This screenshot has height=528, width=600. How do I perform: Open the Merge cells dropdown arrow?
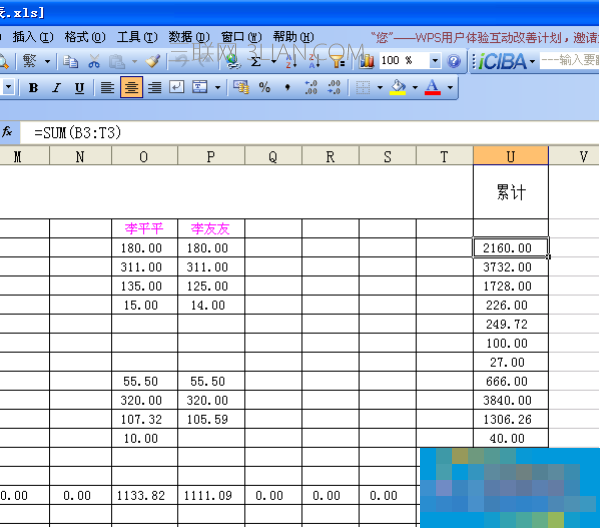click(x=218, y=88)
